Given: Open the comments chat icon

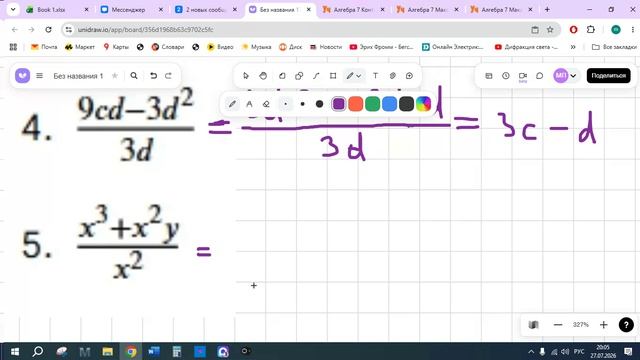Looking at the screenshot, I should 540,76.
